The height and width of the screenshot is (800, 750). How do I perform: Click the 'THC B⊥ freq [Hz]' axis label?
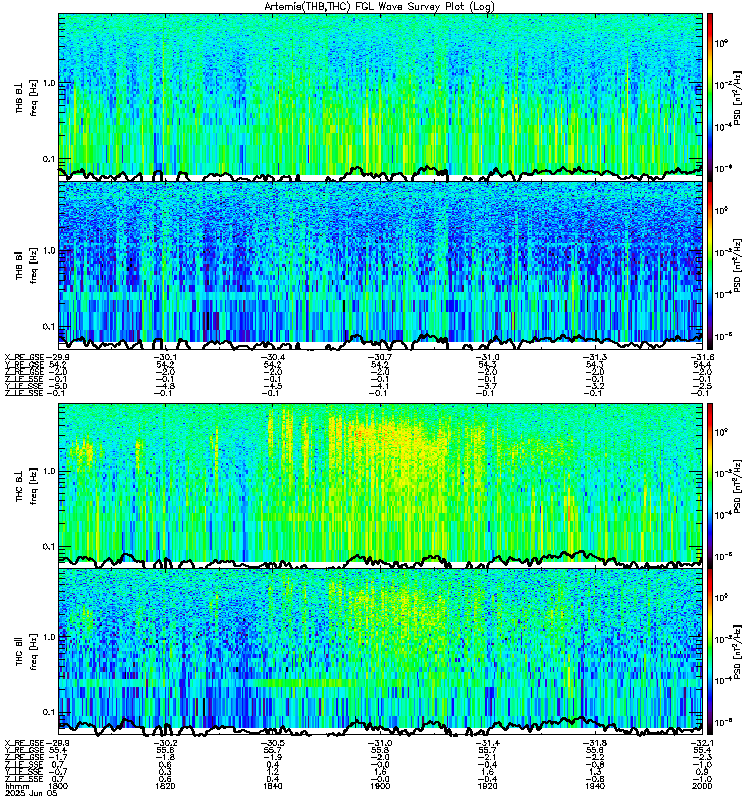(x=27, y=486)
